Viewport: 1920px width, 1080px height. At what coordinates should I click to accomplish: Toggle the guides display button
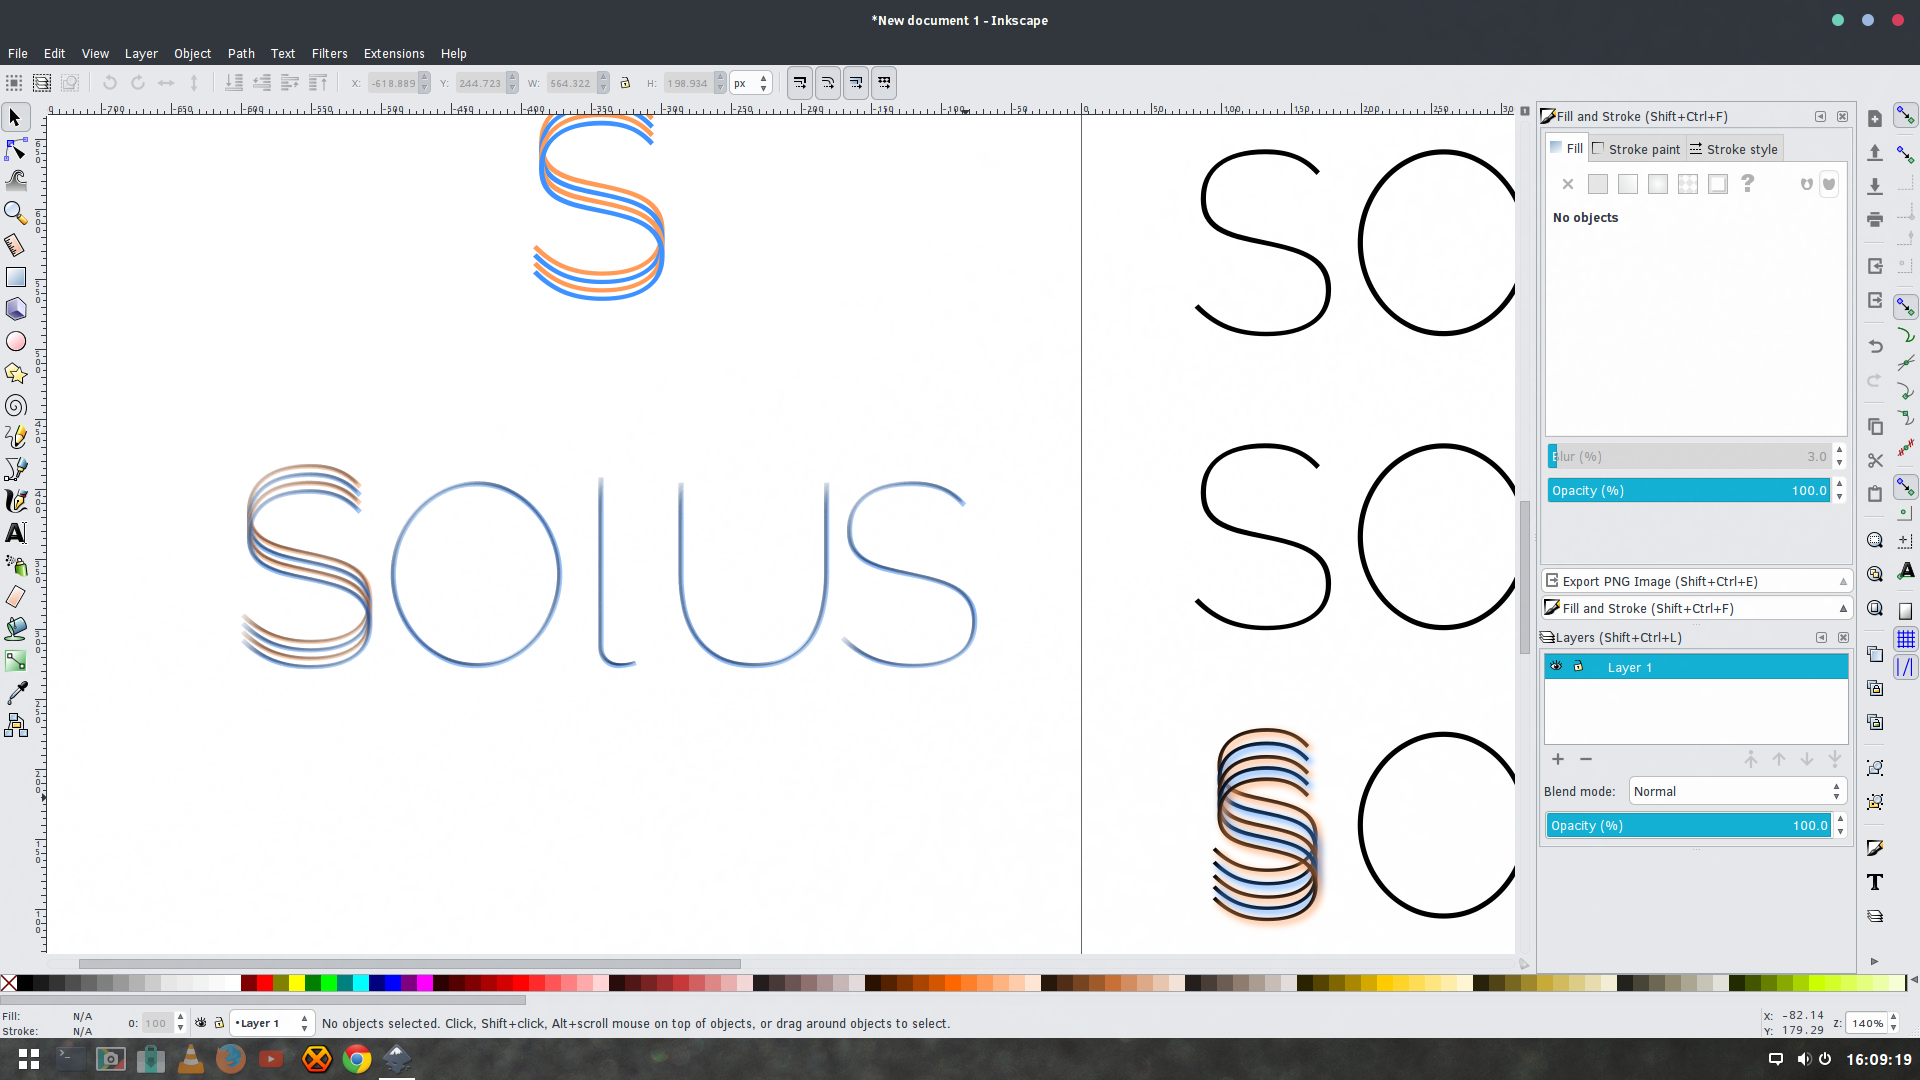[1906, 667]
